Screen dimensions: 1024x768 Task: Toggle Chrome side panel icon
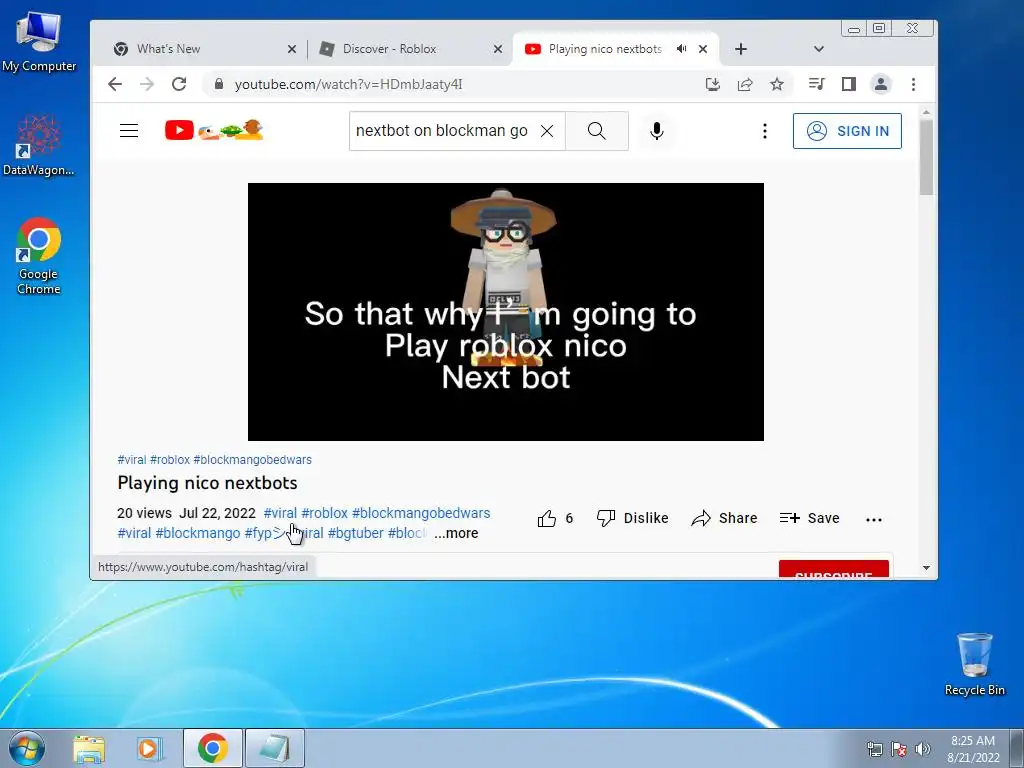848,84
